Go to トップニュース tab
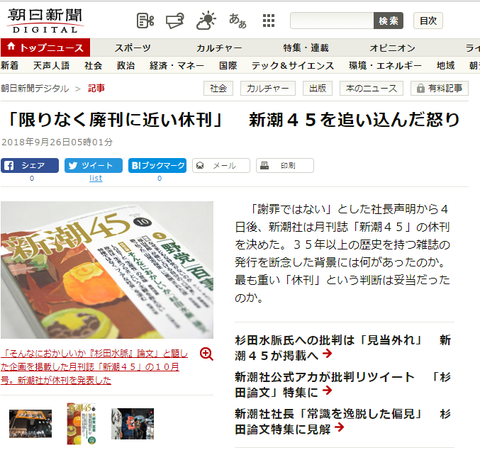This screenshot has width=480, height=455. [x=45, y=48]
